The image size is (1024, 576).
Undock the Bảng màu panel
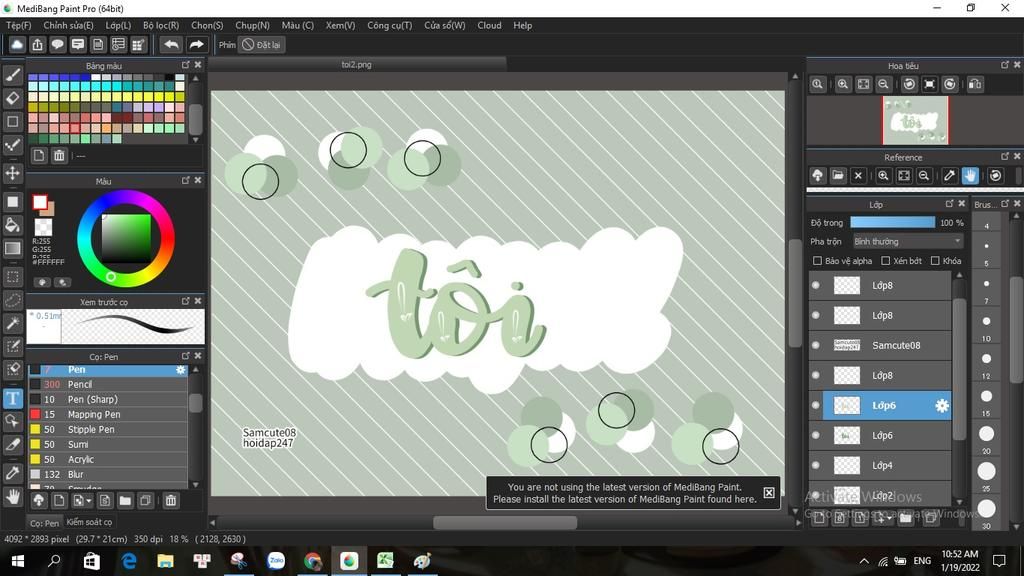(x=185, y=65)
